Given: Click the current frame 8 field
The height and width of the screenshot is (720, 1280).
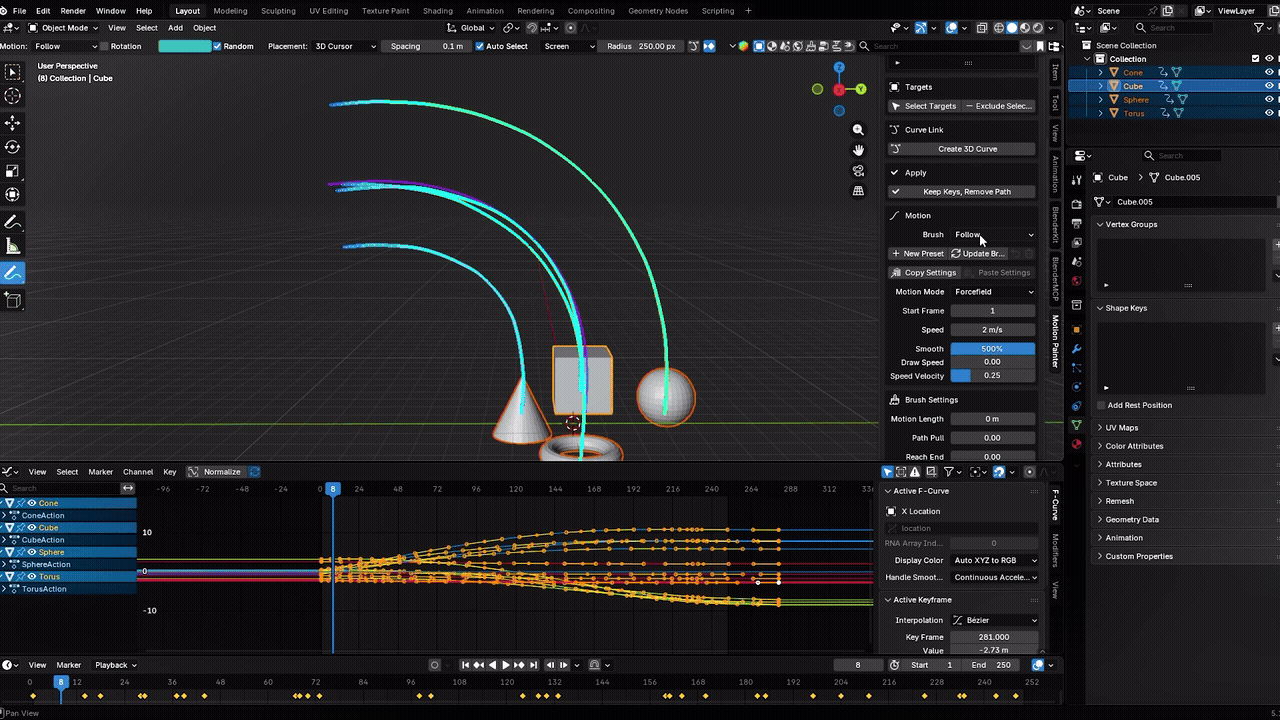Looking at the screenshot, I should [x=857, y=665].
